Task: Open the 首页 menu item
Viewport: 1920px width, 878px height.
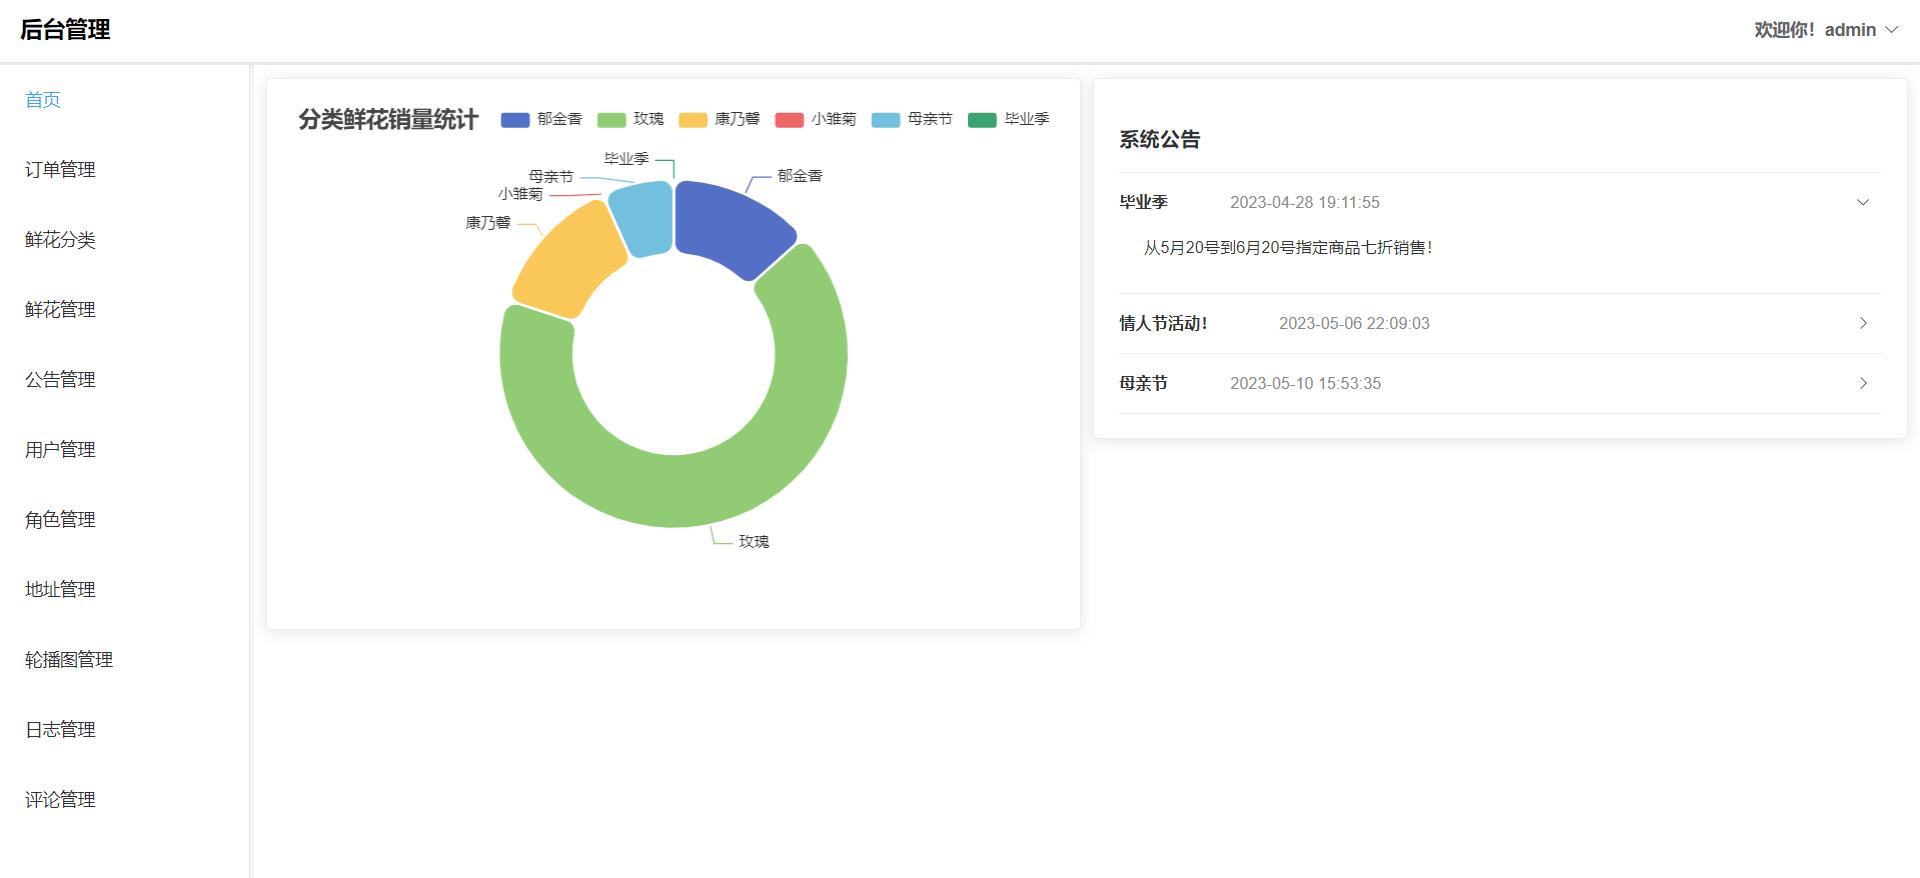Action: (x=43, y=99)
